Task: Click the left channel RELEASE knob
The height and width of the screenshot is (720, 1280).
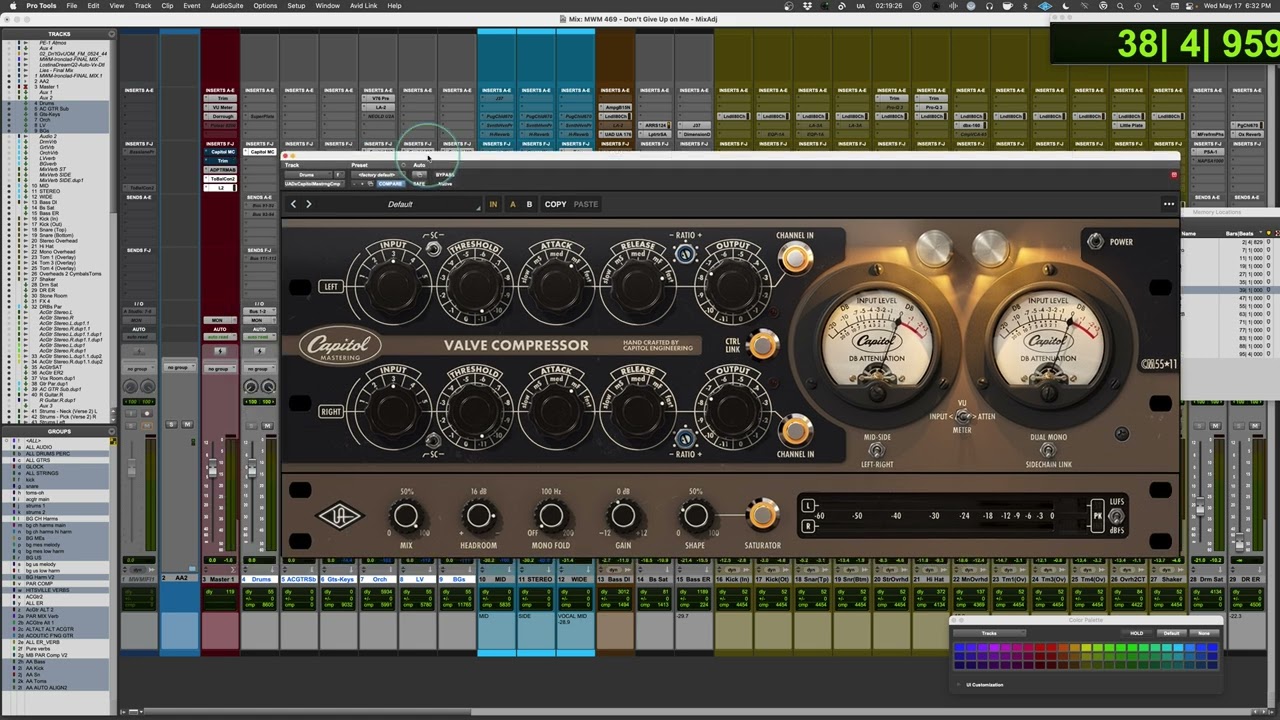Action: pos(637,286)
